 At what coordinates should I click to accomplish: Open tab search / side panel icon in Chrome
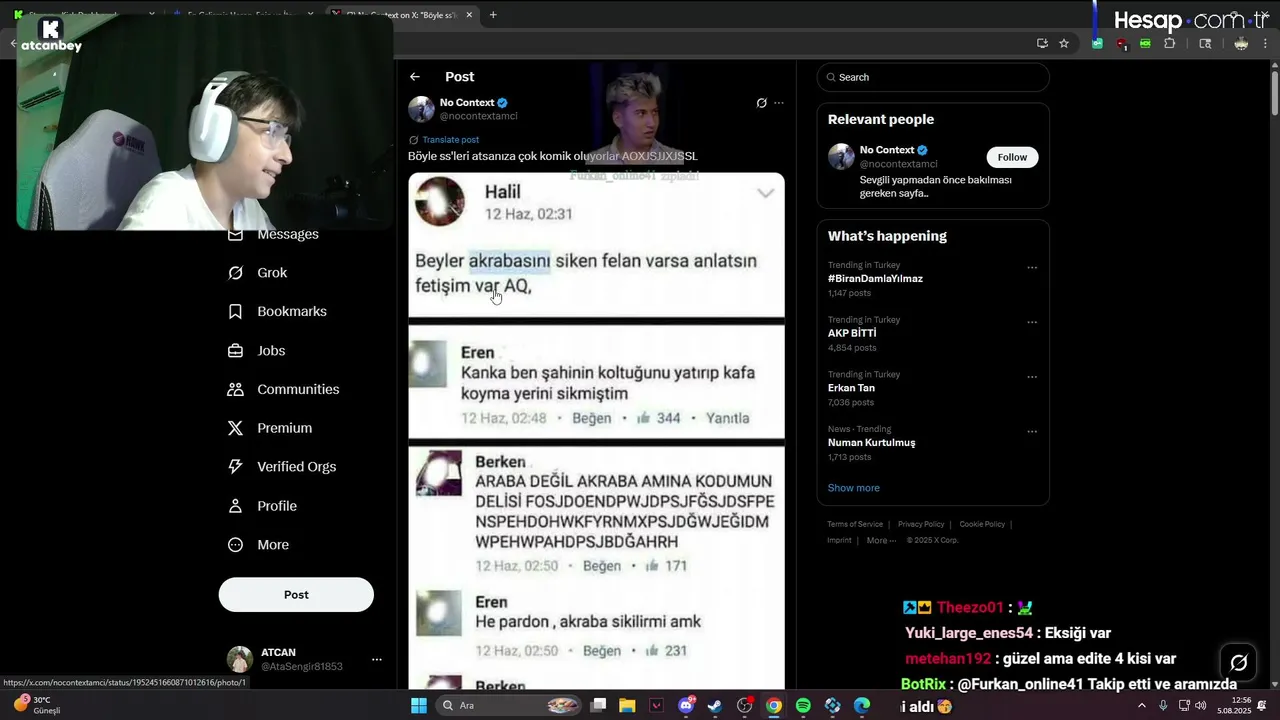[1205, 44]
